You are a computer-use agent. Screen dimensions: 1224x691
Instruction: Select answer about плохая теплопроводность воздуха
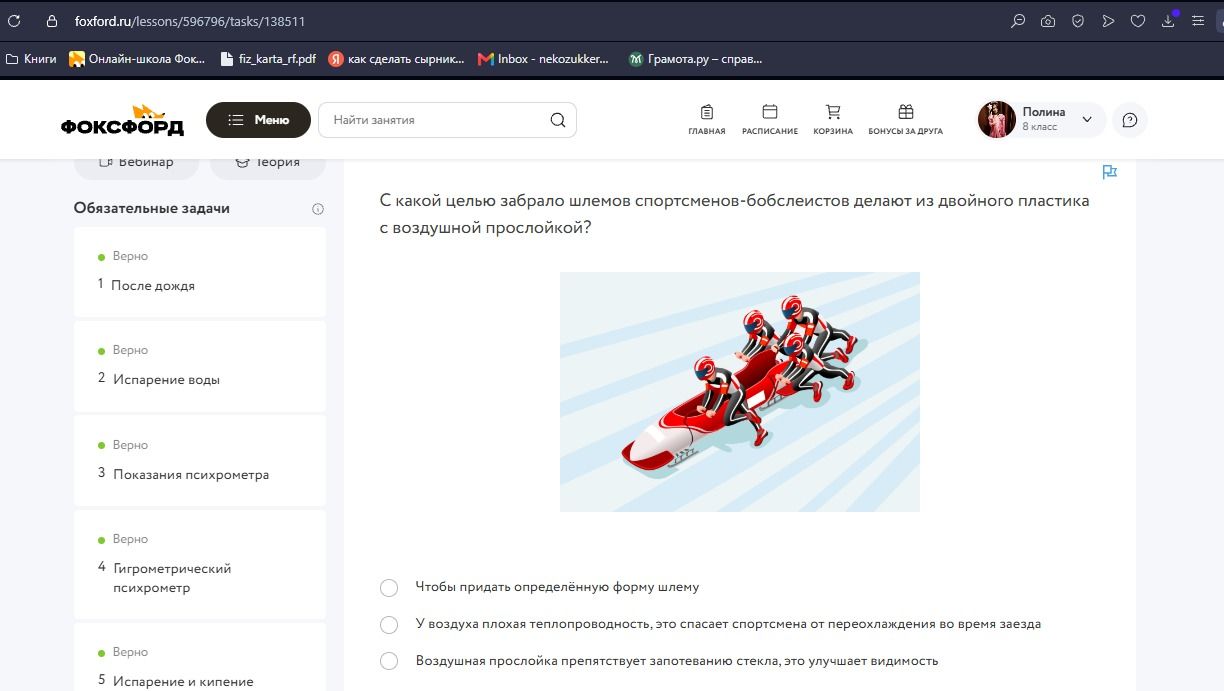(x=389, y=625)
